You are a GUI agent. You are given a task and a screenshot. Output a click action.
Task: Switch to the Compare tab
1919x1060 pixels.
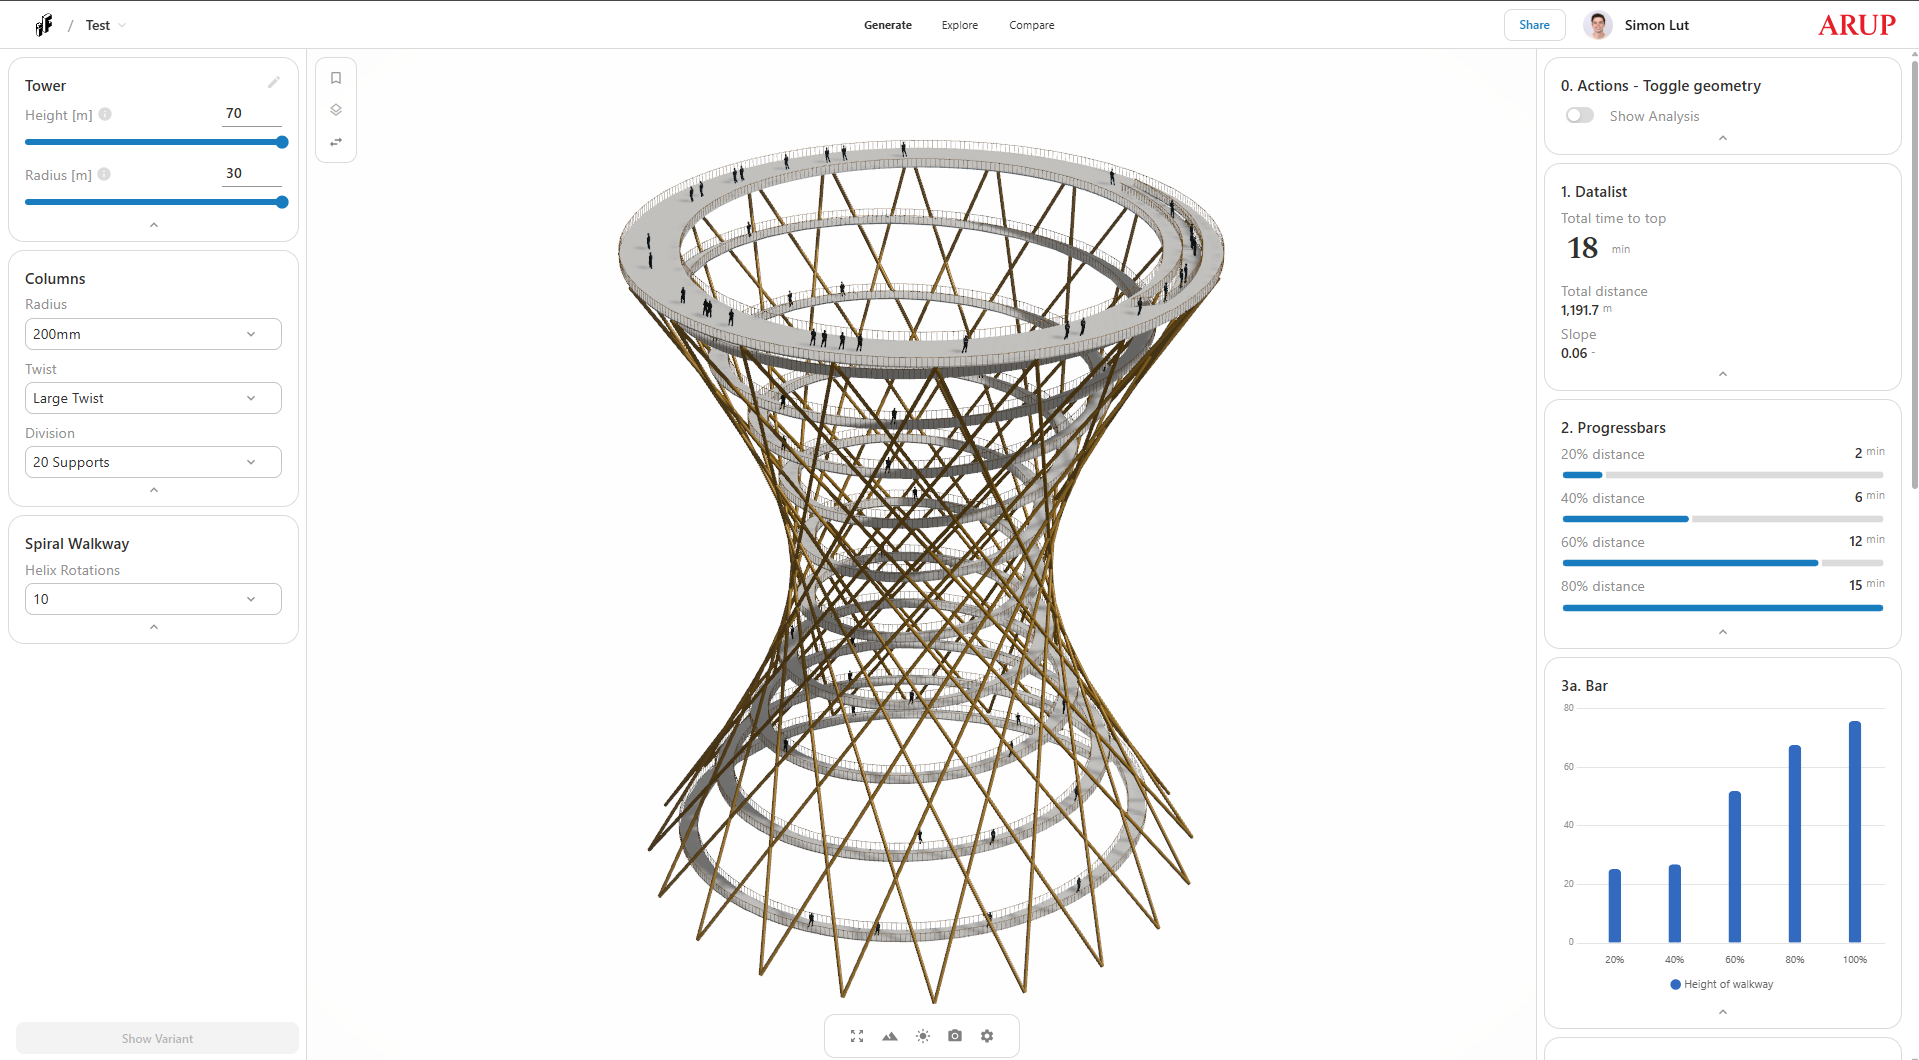(x=1031, y=25)
